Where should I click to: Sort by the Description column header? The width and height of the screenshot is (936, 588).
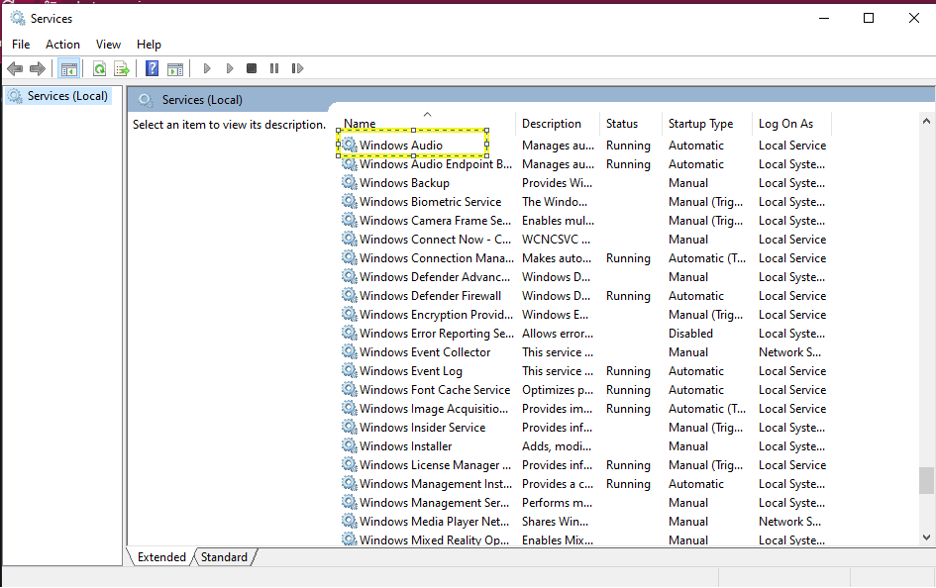tap(551, 124)
